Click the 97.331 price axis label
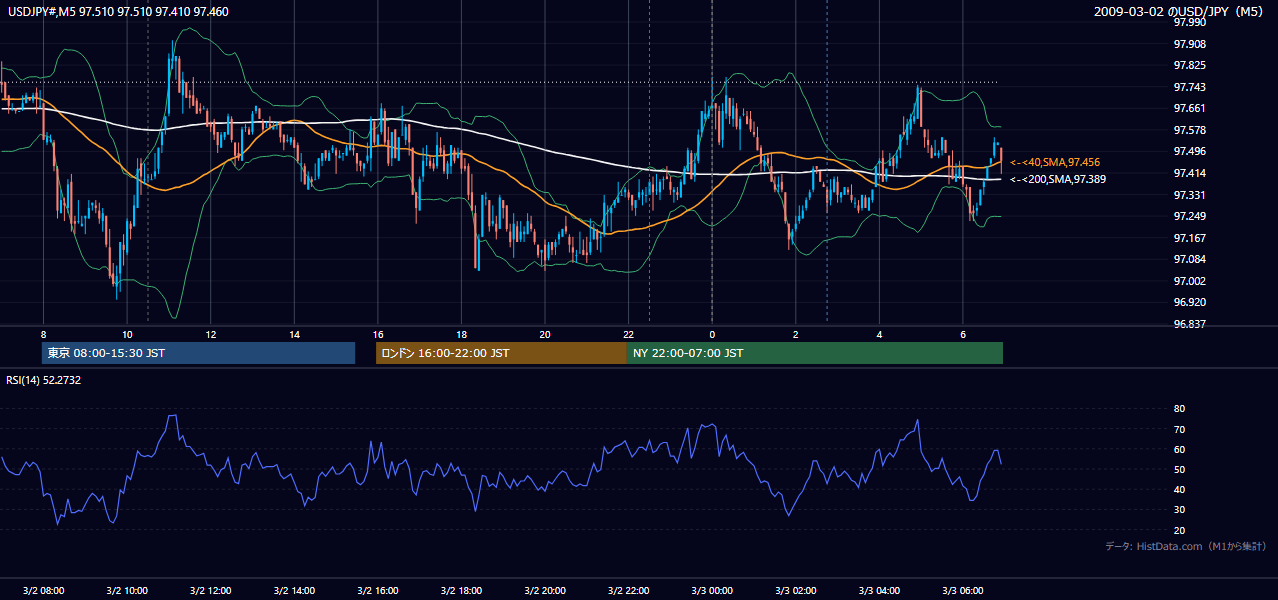The image size is (1278, 600). pos(1190,195)
